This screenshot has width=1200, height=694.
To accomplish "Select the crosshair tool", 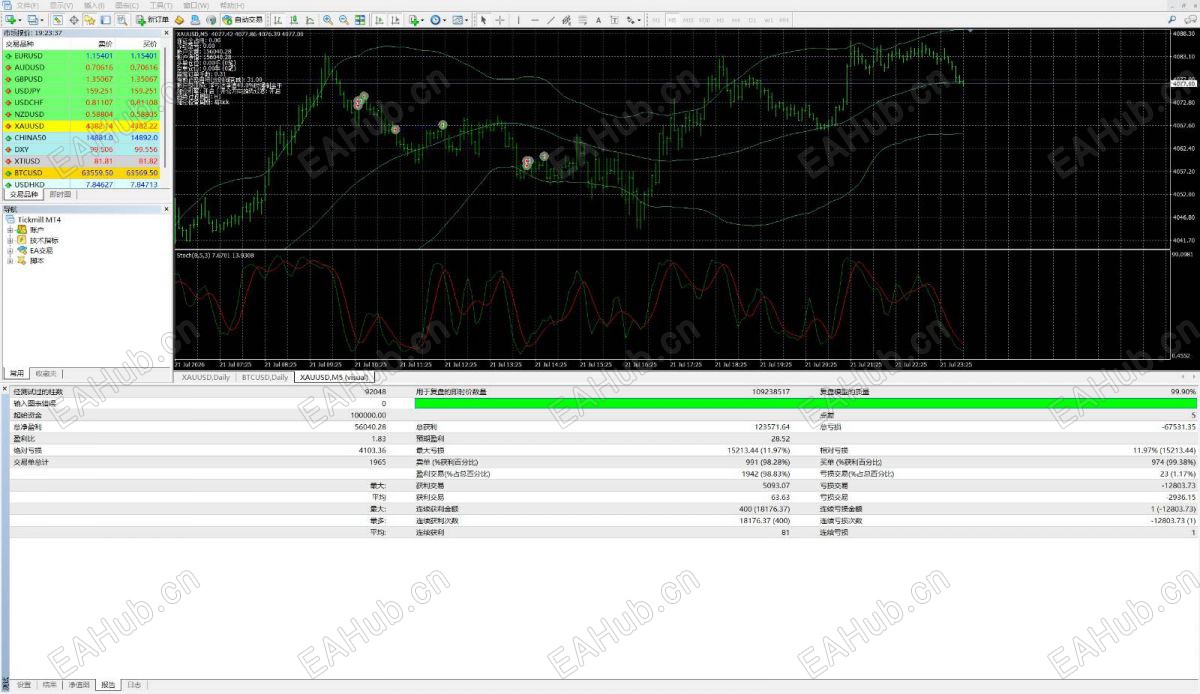I will [500, 20].
